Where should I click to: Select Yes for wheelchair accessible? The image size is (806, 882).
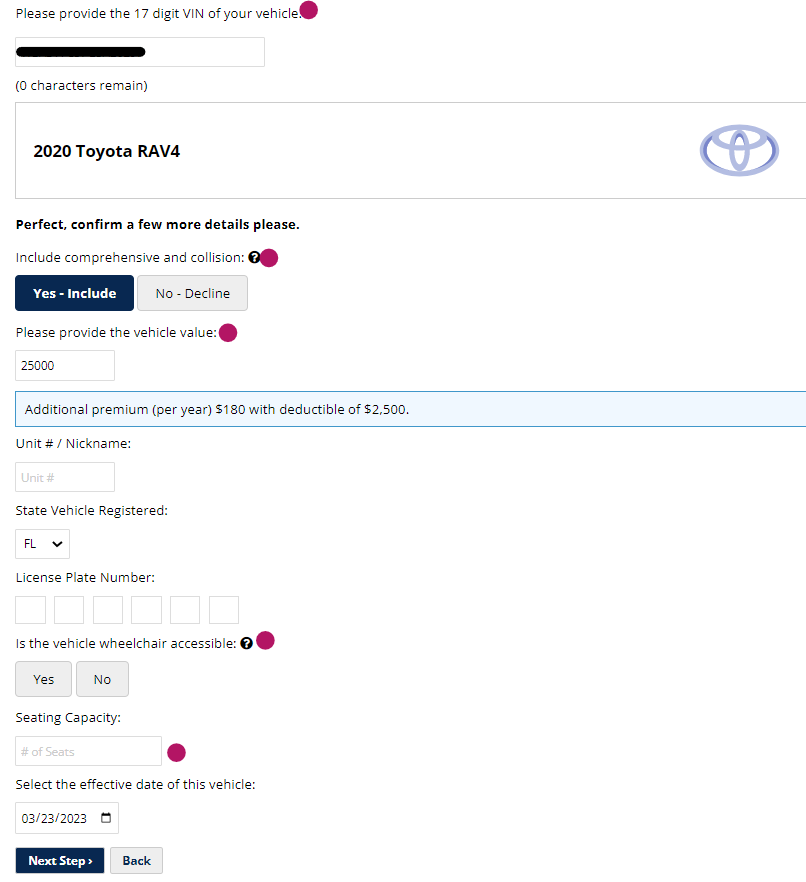[x=43, y=679]
